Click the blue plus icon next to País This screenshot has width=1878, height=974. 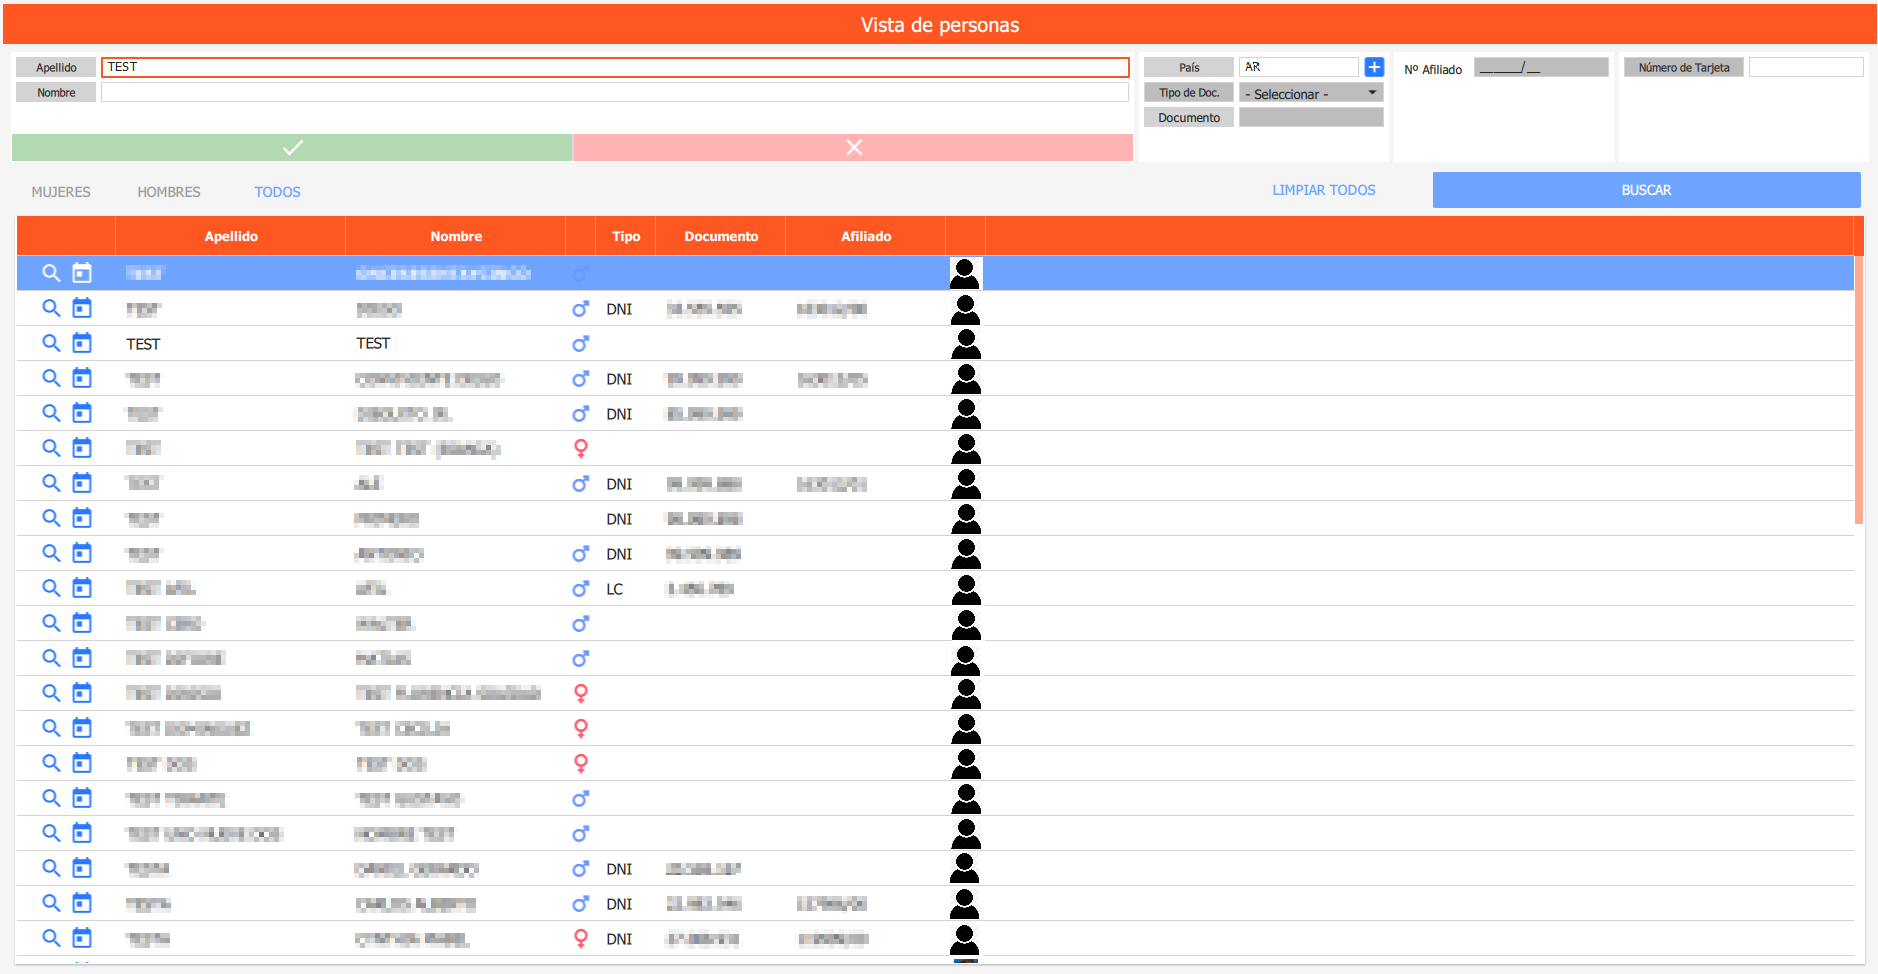pyautogui.click(x=1374, y=67)
